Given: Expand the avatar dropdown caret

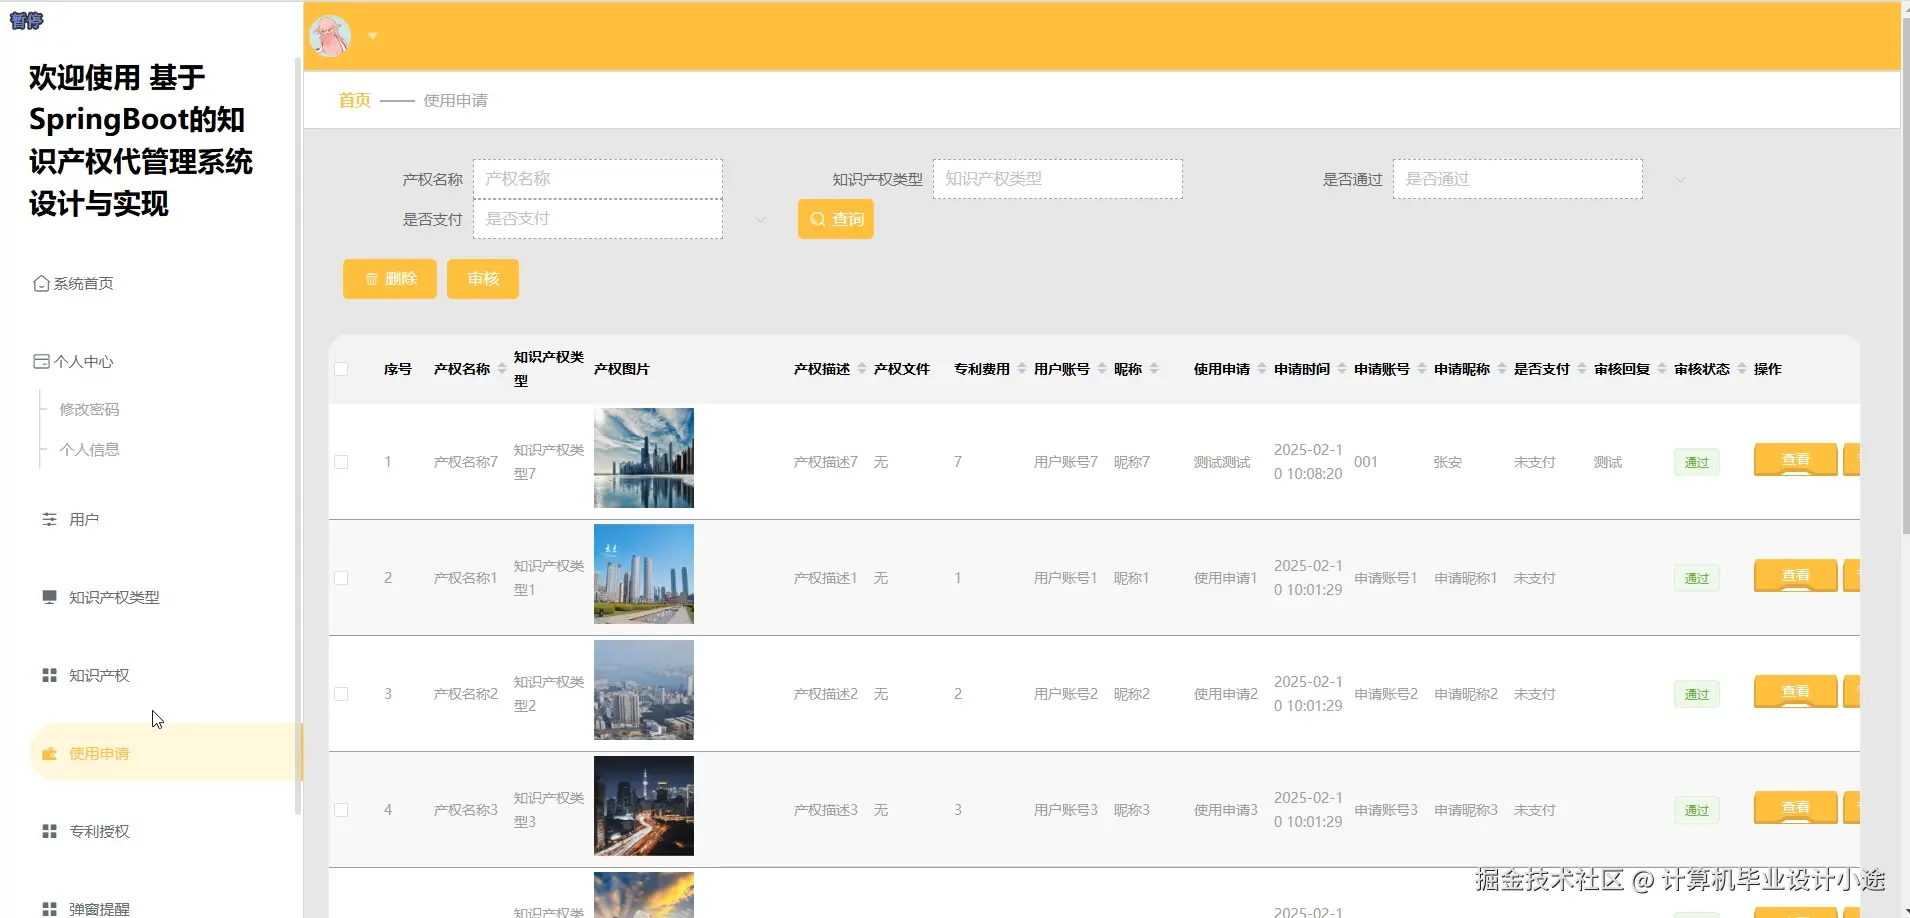Looking at the screenshot, I should pyautogui.click(x=373, y=36).
